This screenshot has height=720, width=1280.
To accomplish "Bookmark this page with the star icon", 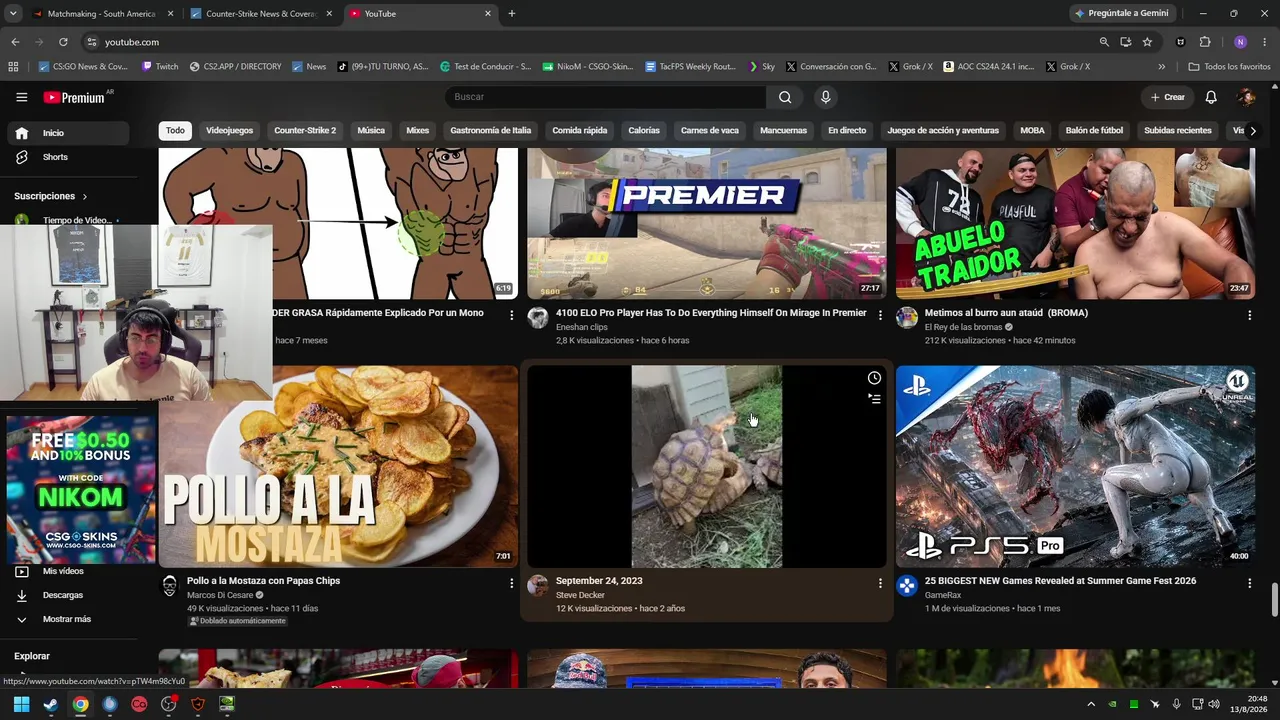I will [1147, 42].
